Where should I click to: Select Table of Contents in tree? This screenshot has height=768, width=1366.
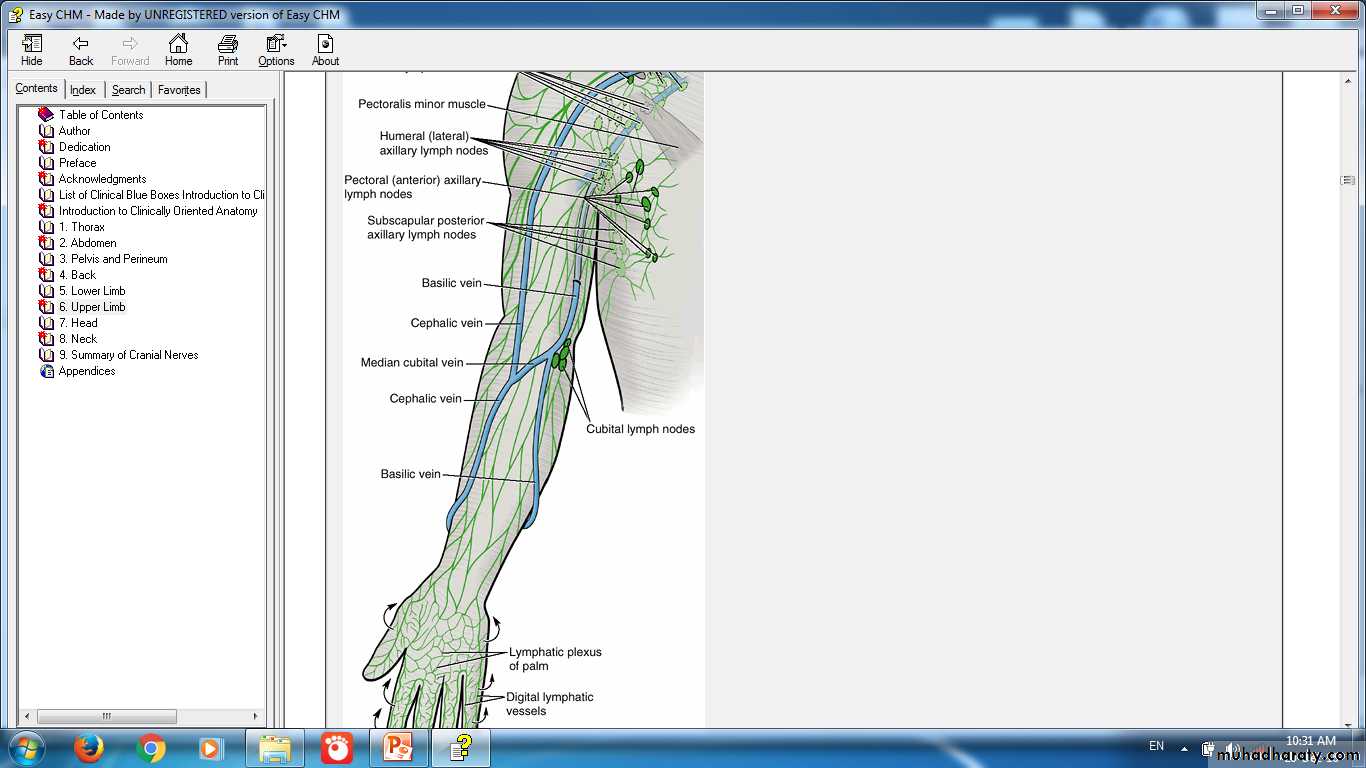[100, 115]
